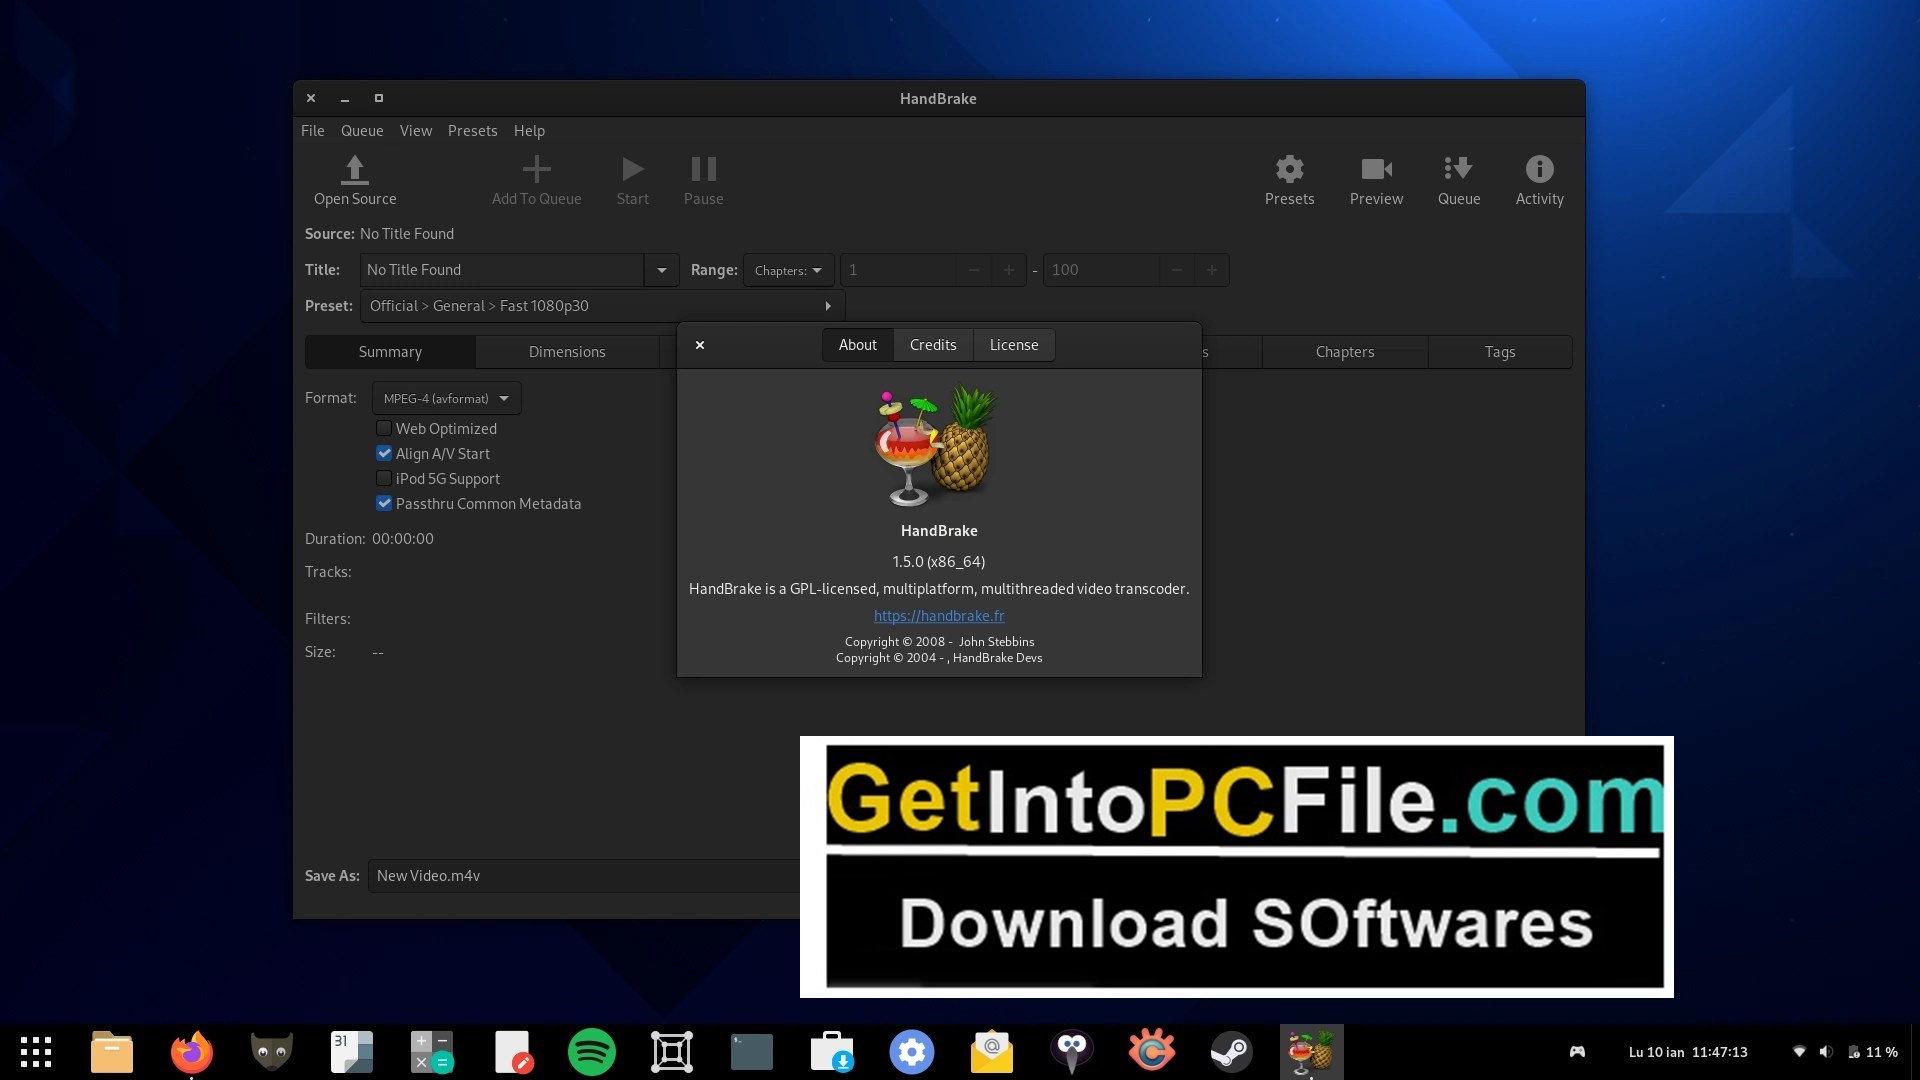Switch to the Dimensions tab
1920x1080 pixels.
[567, 352]
